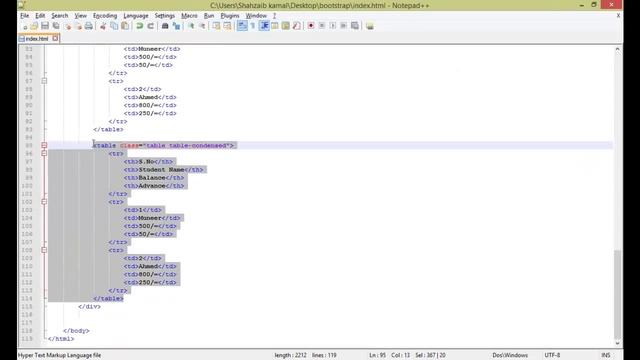
Task: Save the current recorded macro
Action: [355, 26]
